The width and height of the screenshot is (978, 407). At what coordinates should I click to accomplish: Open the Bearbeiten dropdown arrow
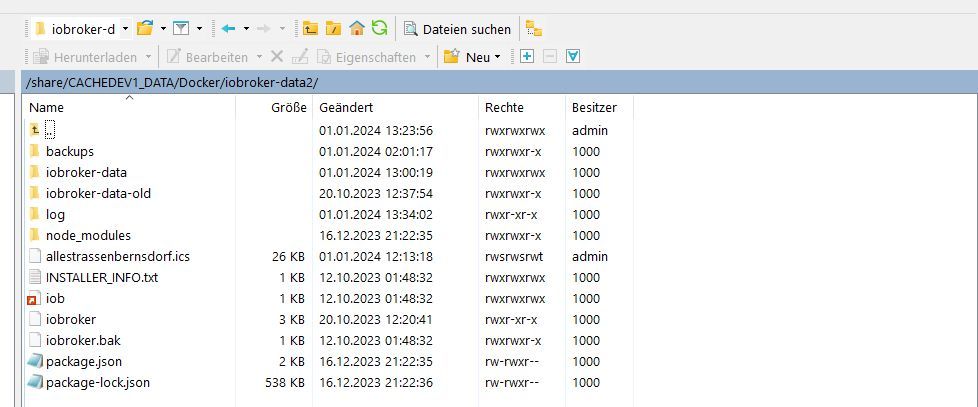[x=259, y=57]
